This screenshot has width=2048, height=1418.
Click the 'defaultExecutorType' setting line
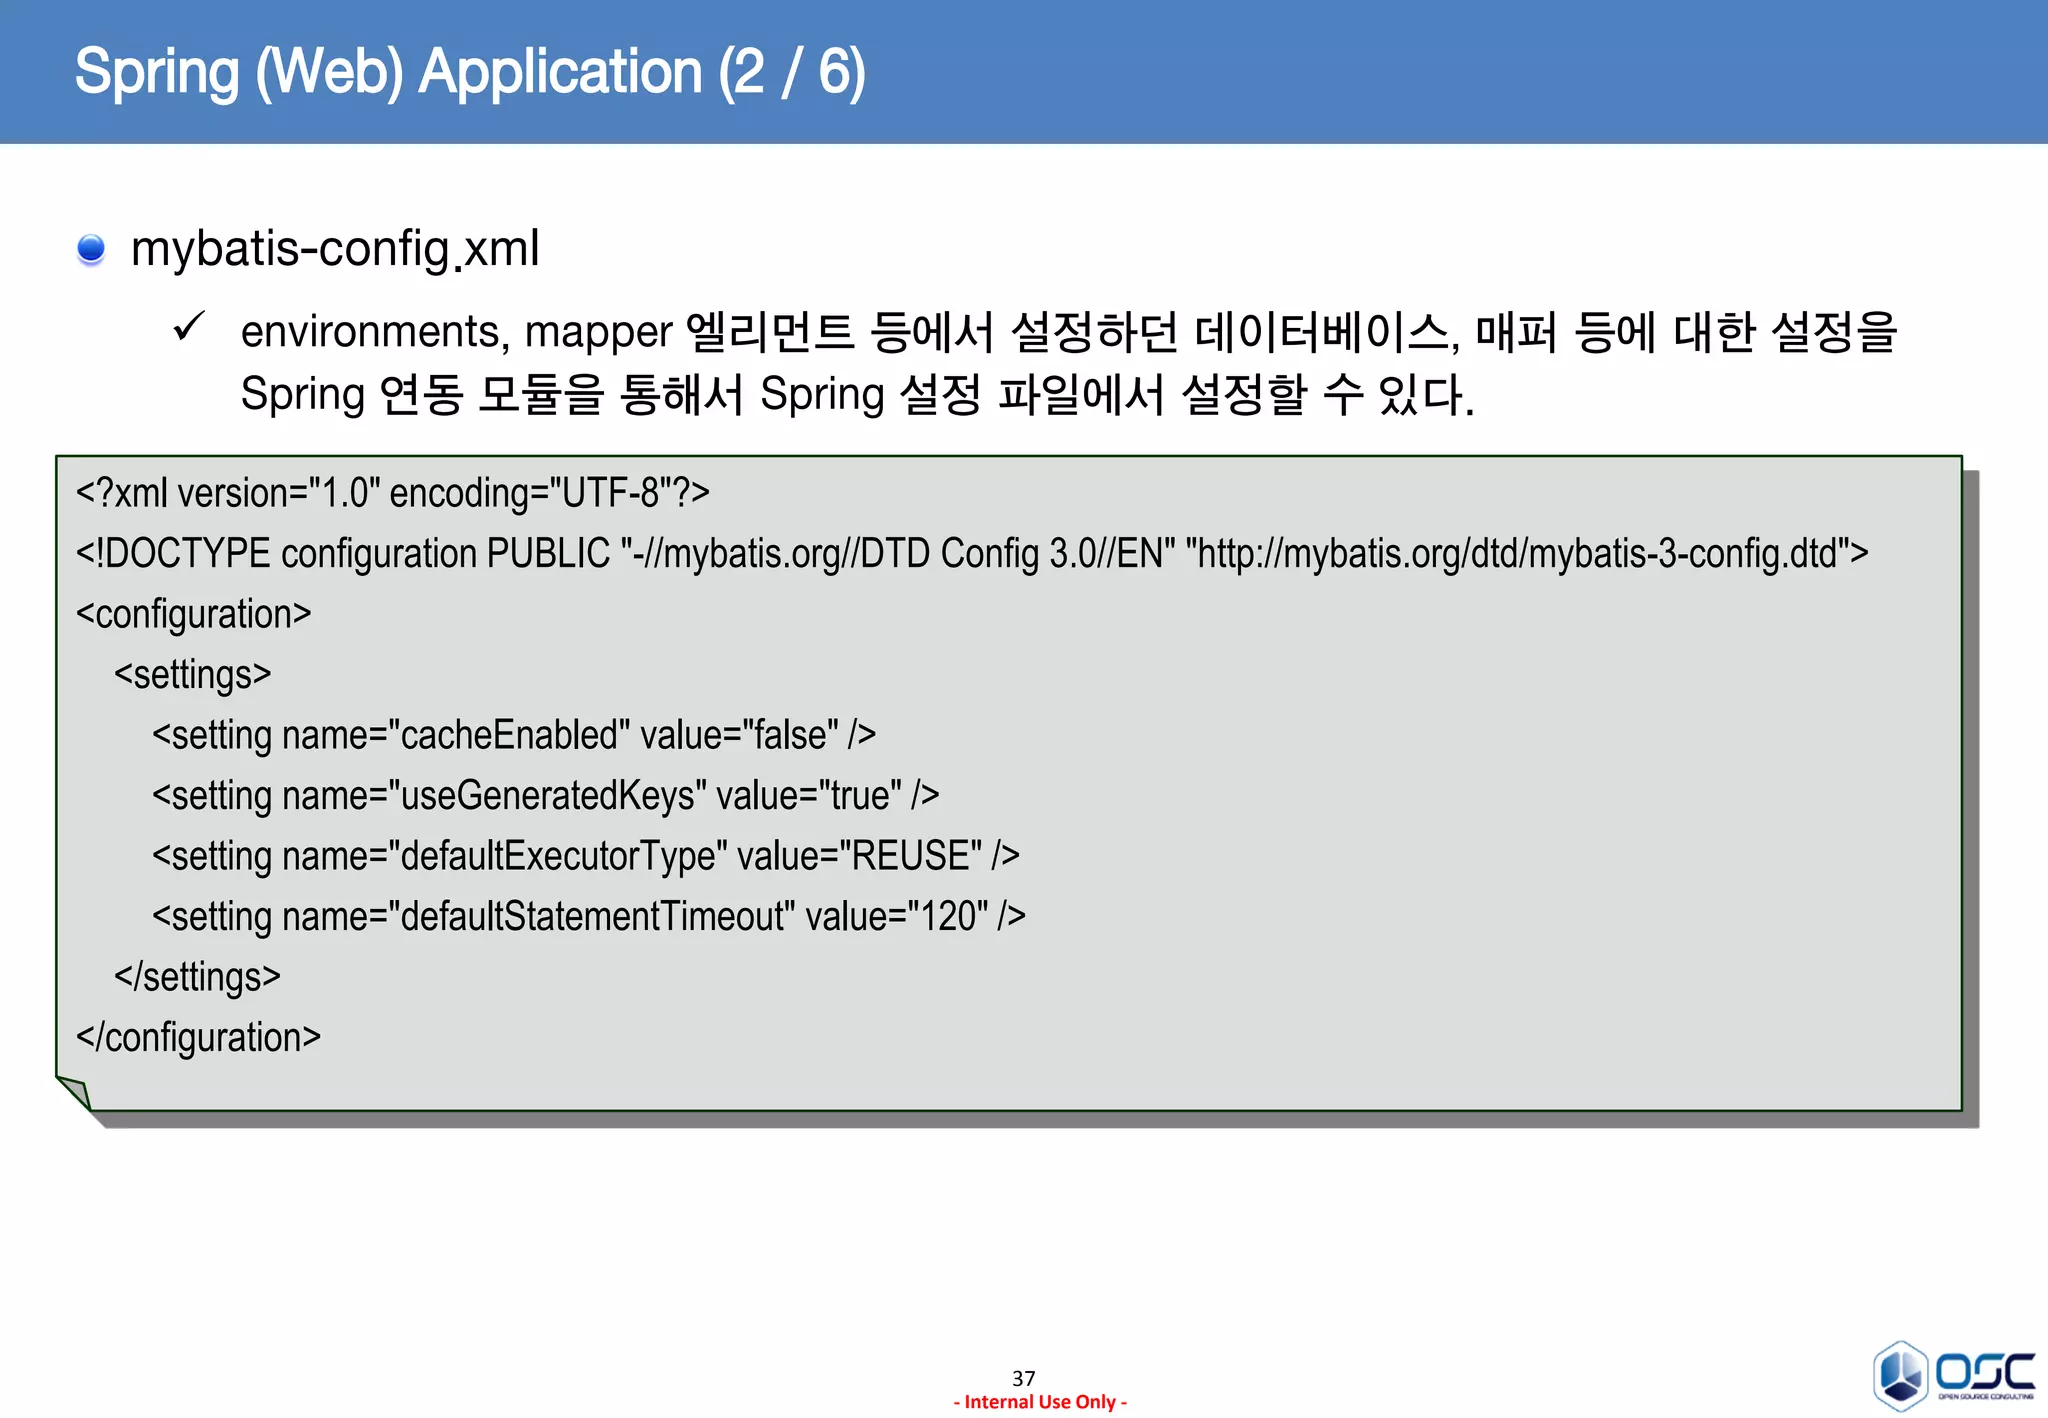[x=586, y=857]
